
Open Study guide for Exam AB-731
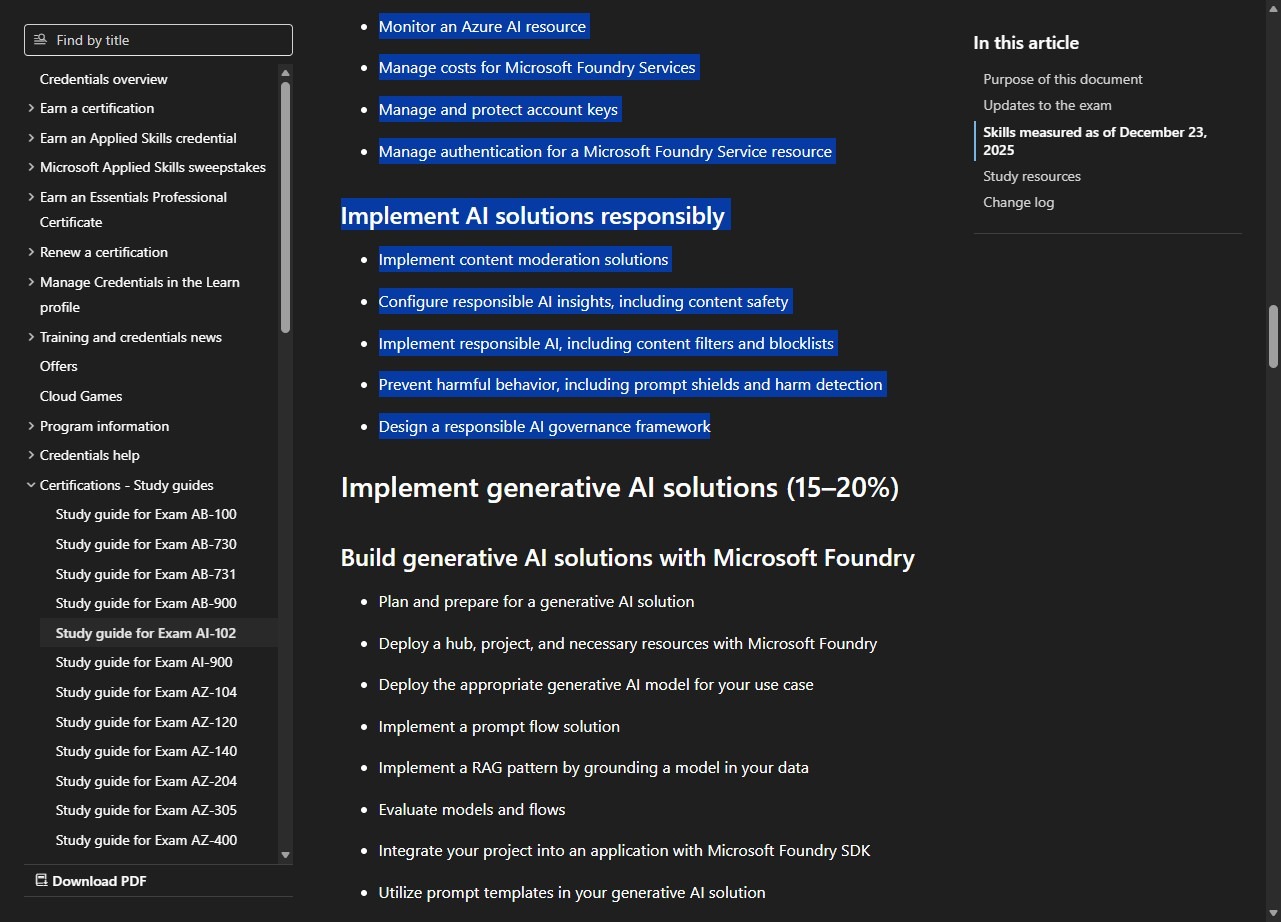coord(146,574)
